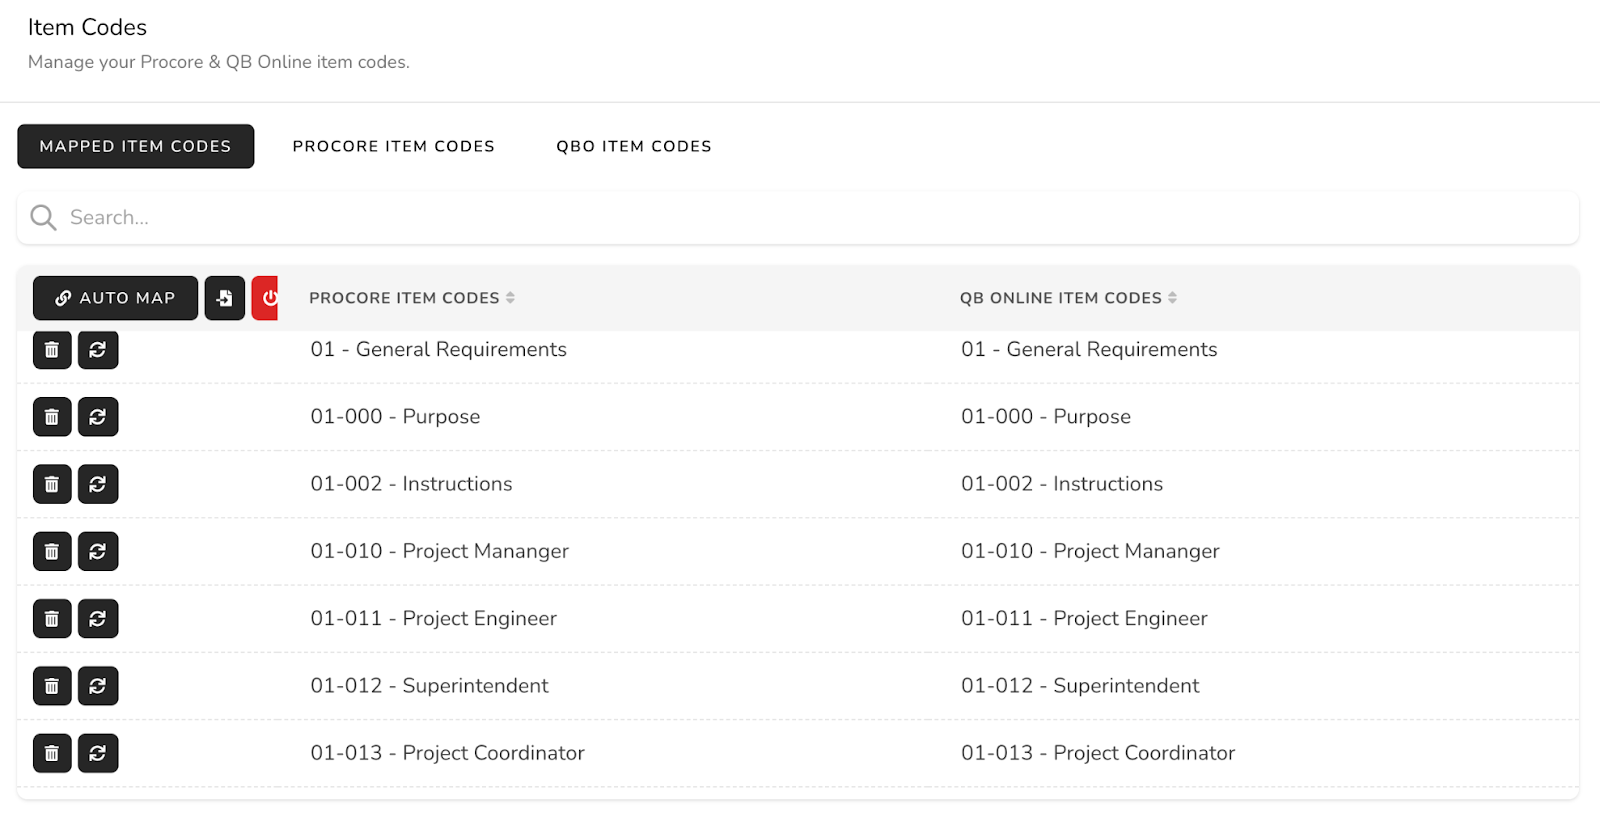1600x818 pixels.
Task: Select Procore cell 01-013 - Project Coordinator
Action: [447, 753]
